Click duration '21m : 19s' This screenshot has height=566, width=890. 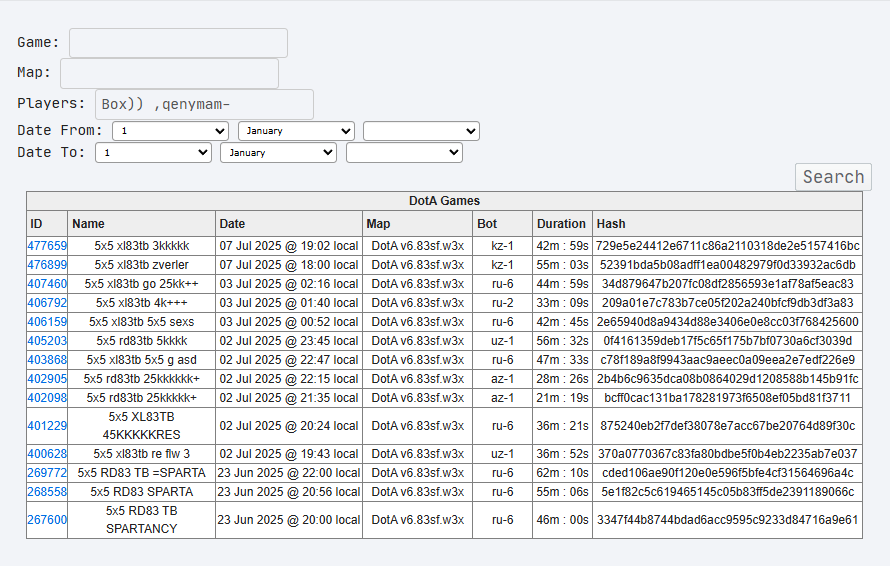pyautogui.click(x=562, y=398)
